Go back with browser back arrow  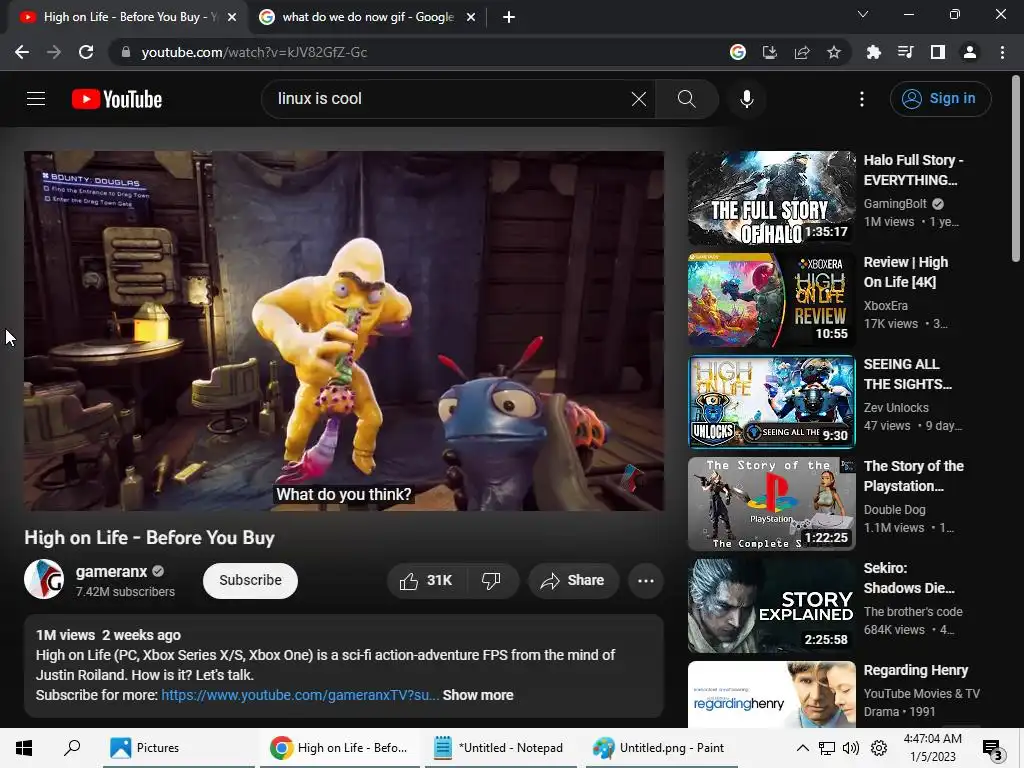click(22, 52)
